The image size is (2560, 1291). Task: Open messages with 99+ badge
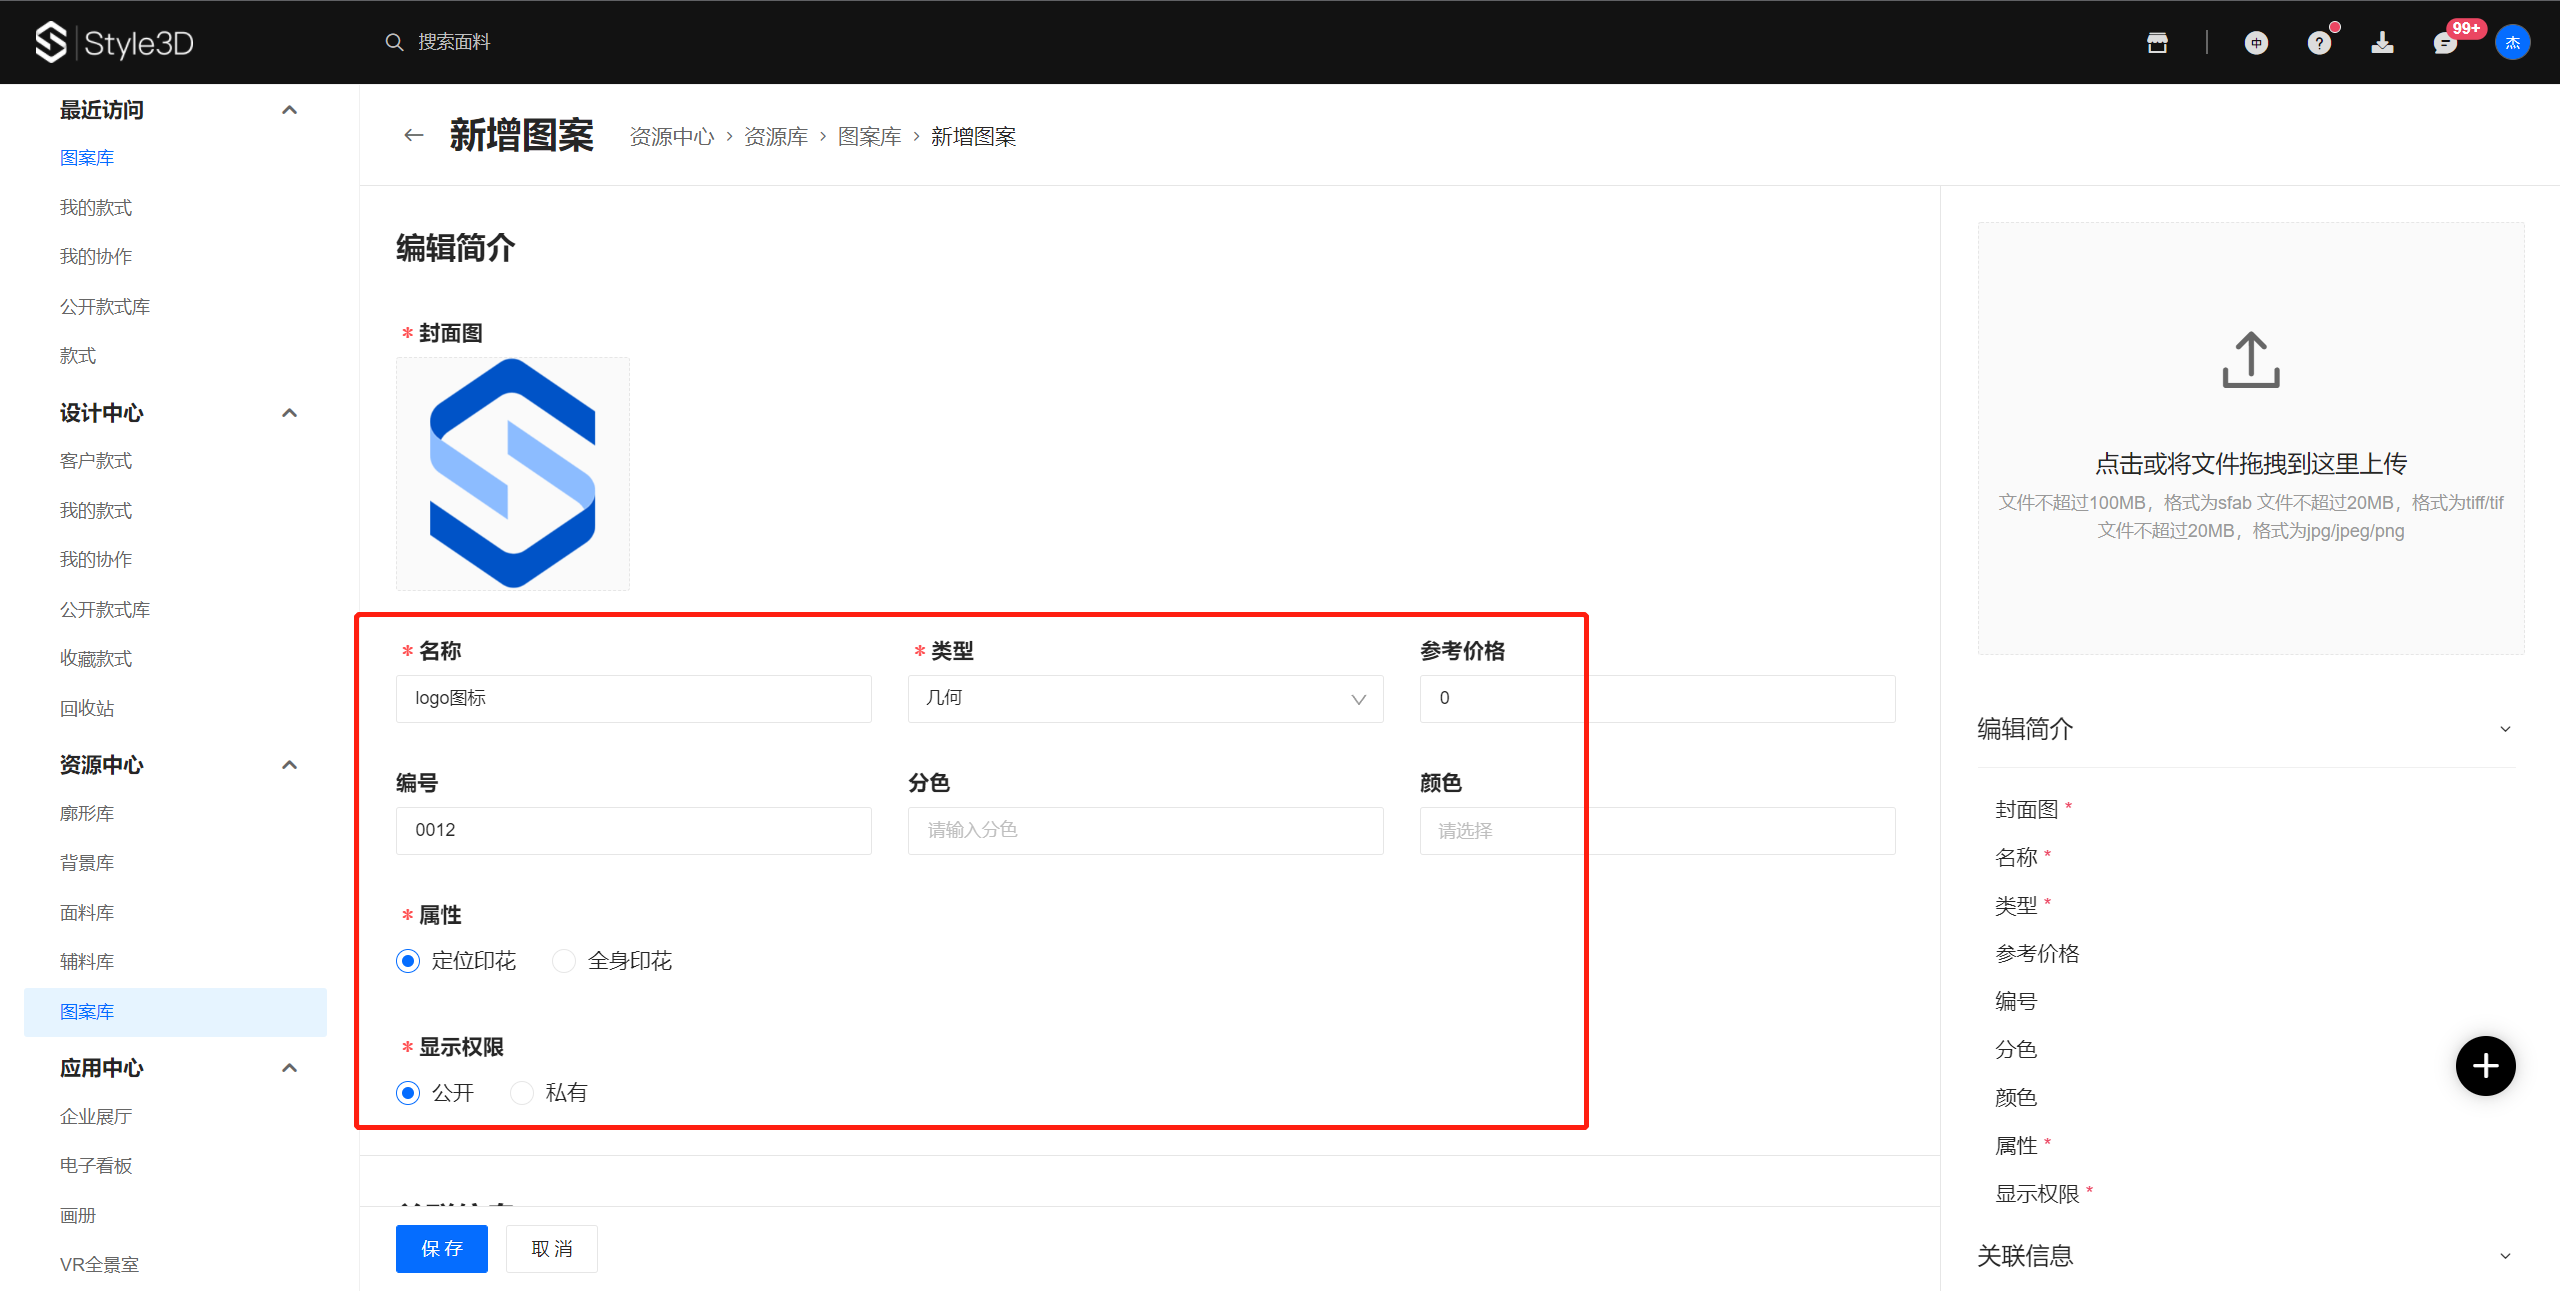[2445, 42]
